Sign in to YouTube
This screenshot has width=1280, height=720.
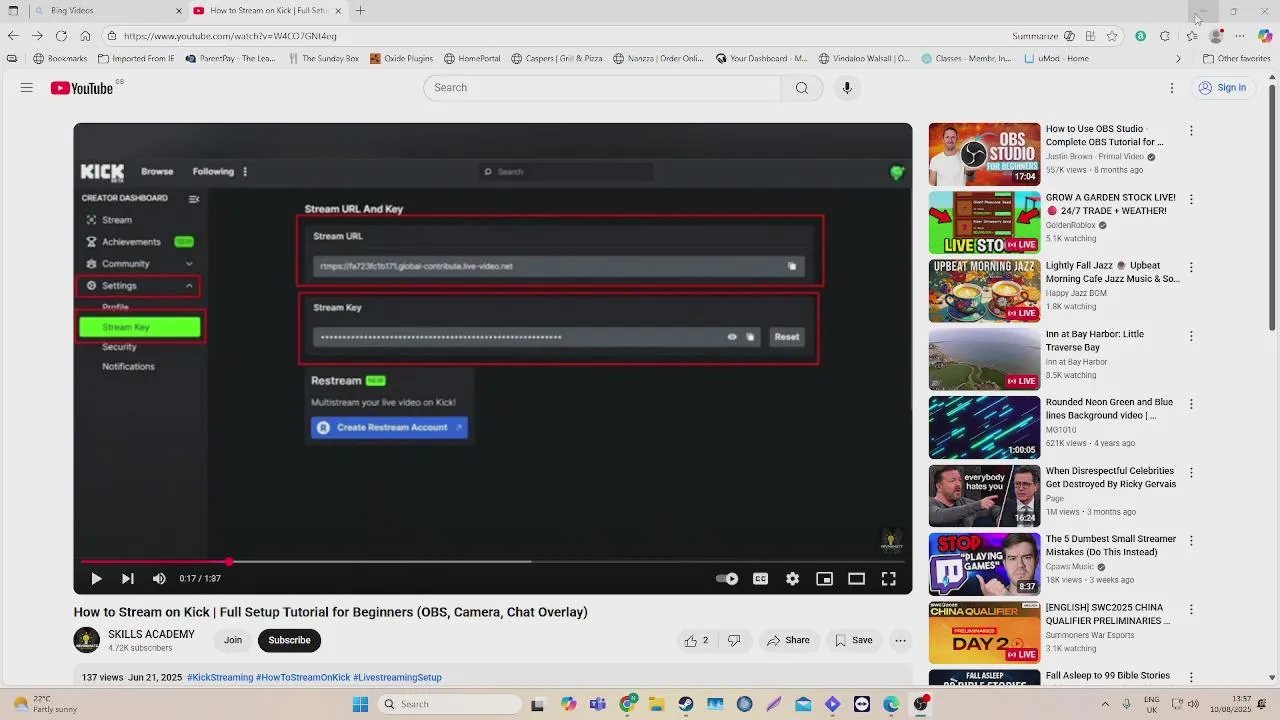1222,88
